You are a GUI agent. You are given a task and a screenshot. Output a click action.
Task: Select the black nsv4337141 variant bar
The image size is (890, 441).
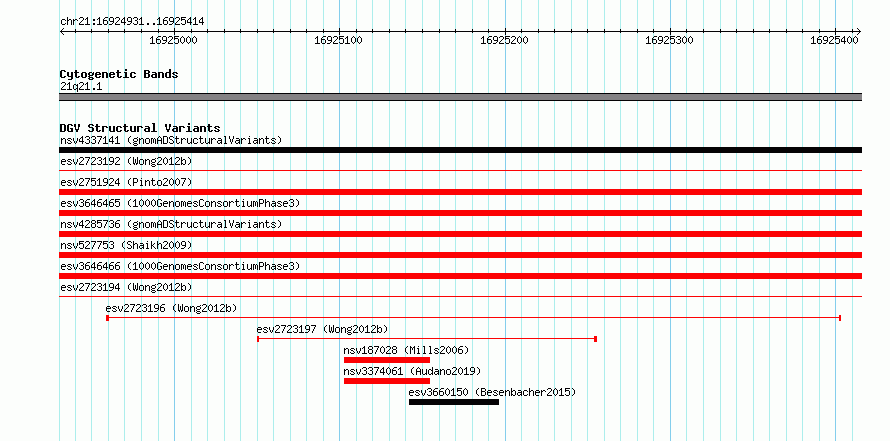[460, 150]
